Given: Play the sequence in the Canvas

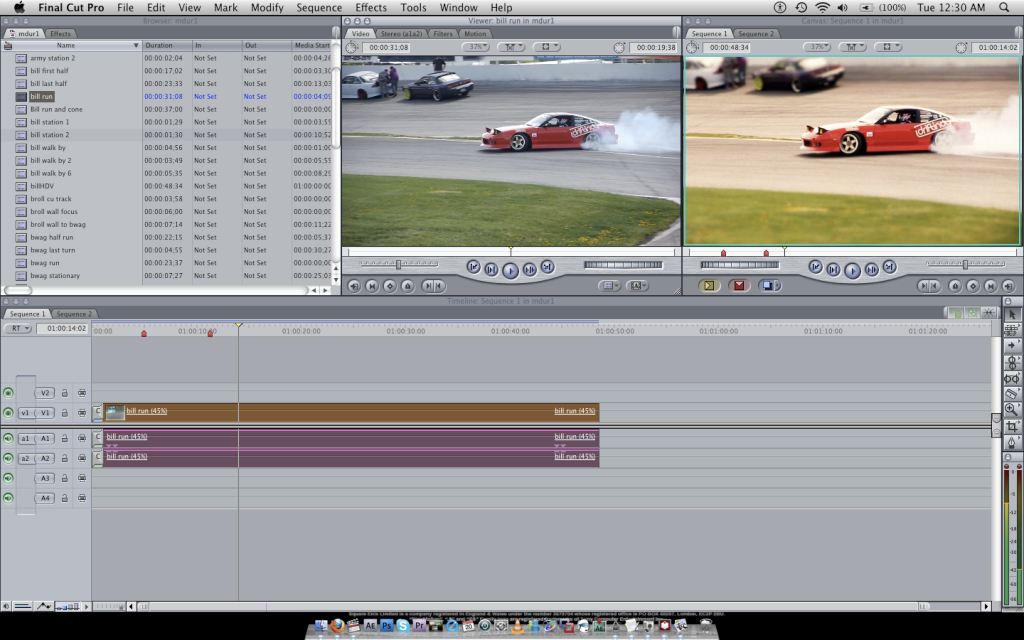Looking at the screenshot, I should (x=852, y=270).
